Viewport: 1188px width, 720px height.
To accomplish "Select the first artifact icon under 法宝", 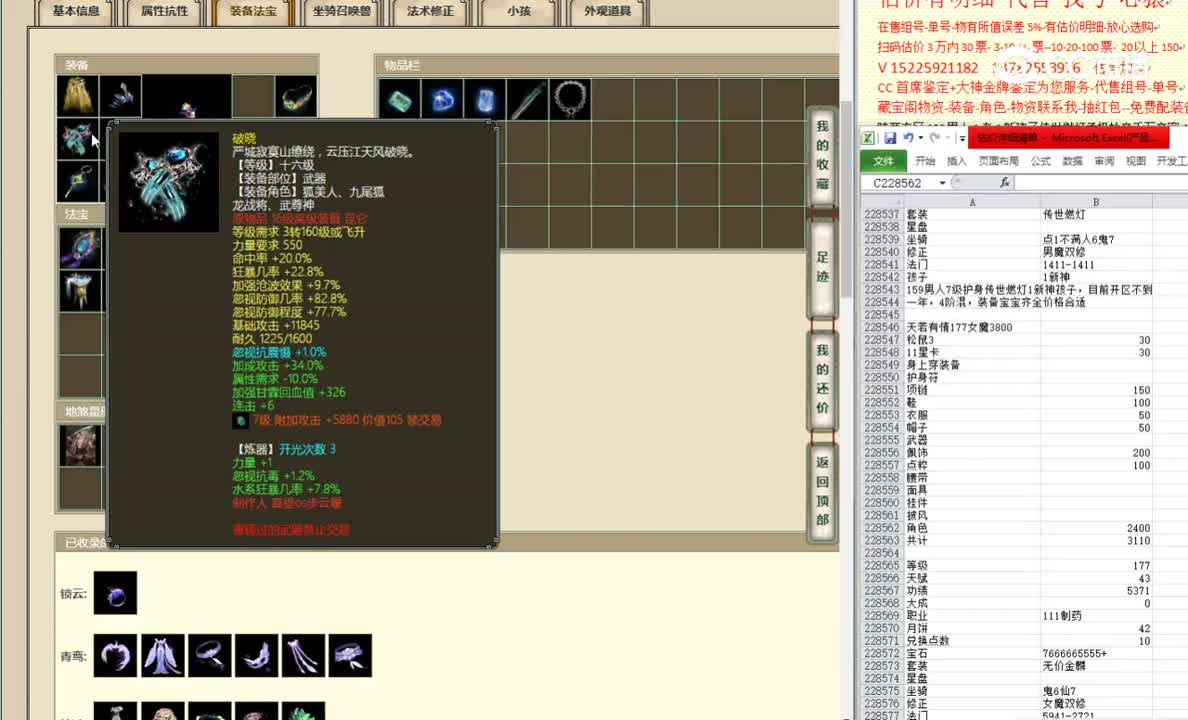I will 80,248.
